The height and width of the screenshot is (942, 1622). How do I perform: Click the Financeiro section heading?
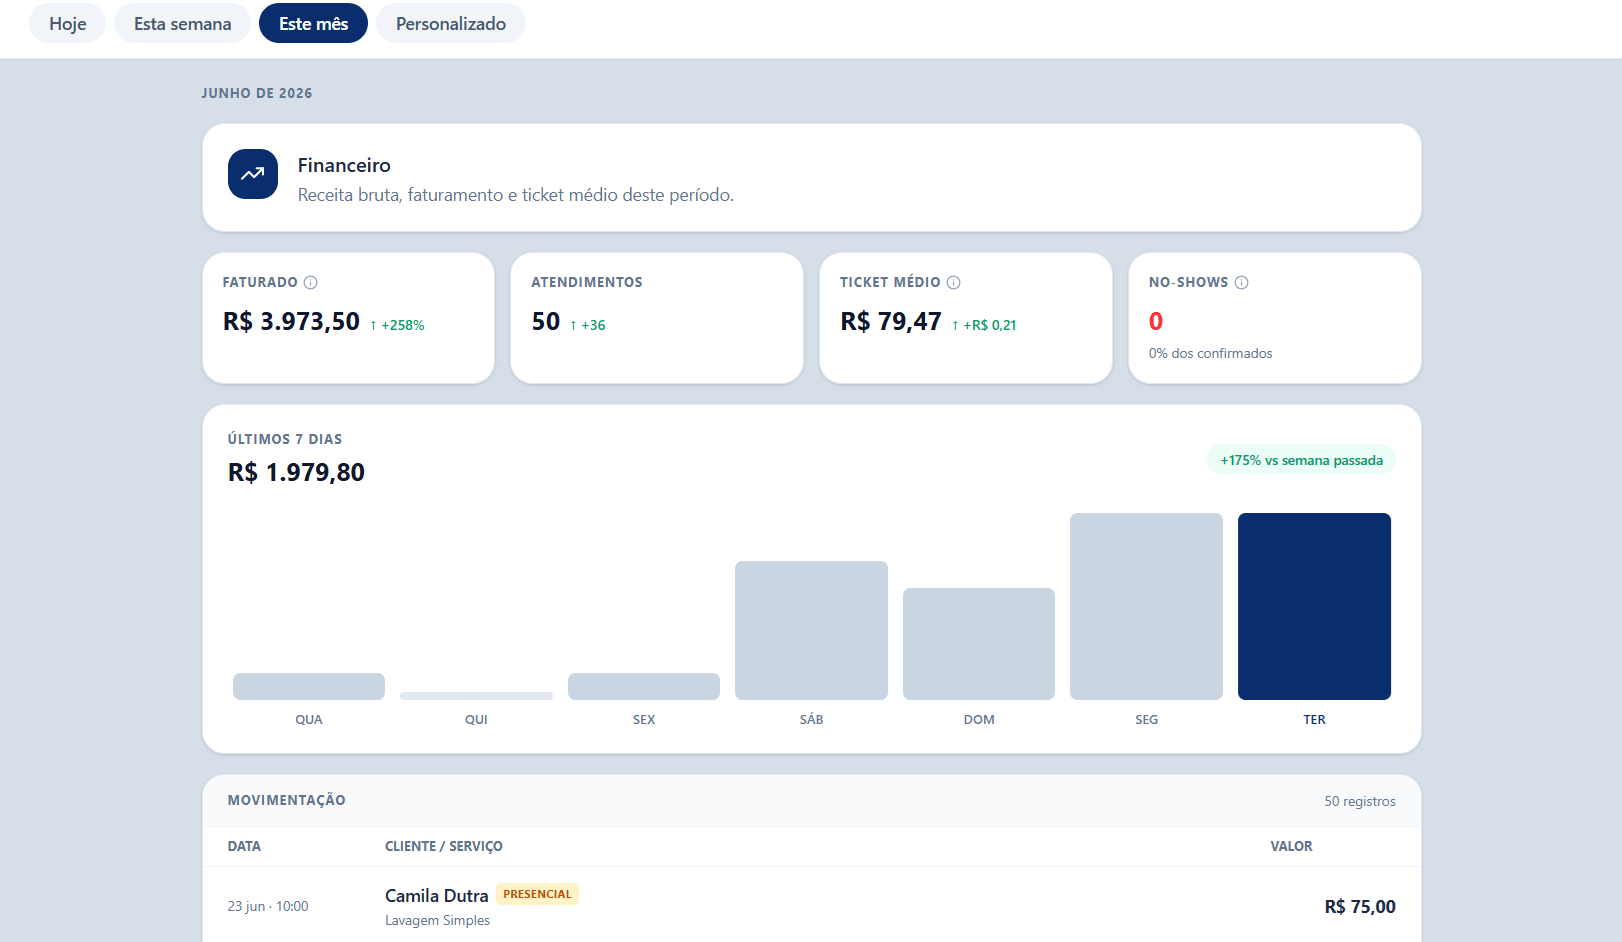pos(344,165)
